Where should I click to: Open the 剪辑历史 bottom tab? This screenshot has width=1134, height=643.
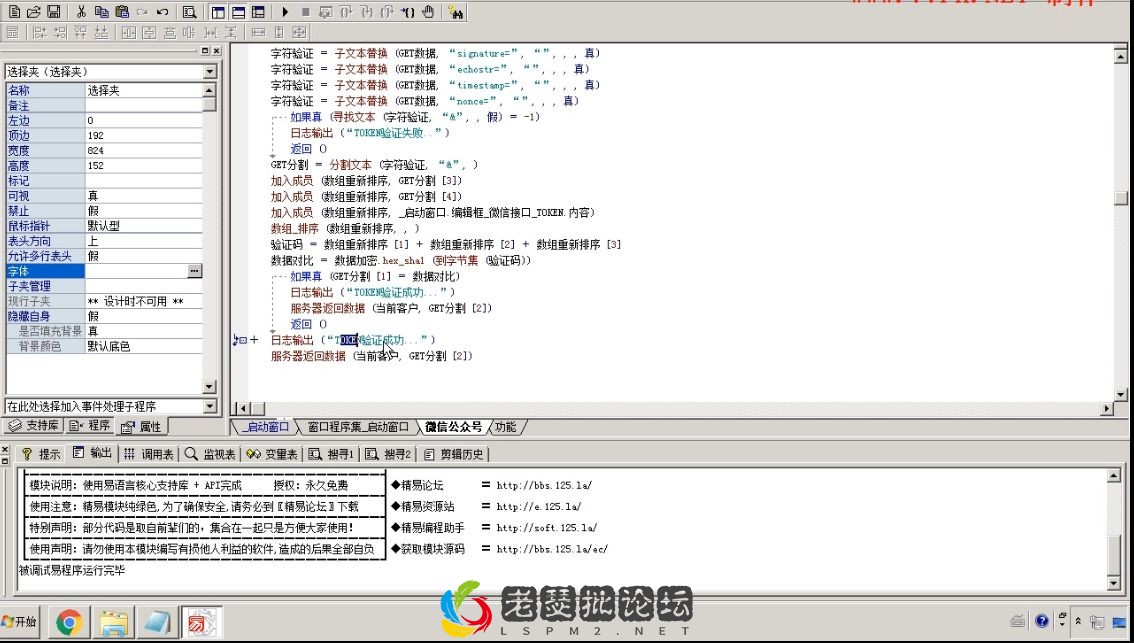point(454,454)
